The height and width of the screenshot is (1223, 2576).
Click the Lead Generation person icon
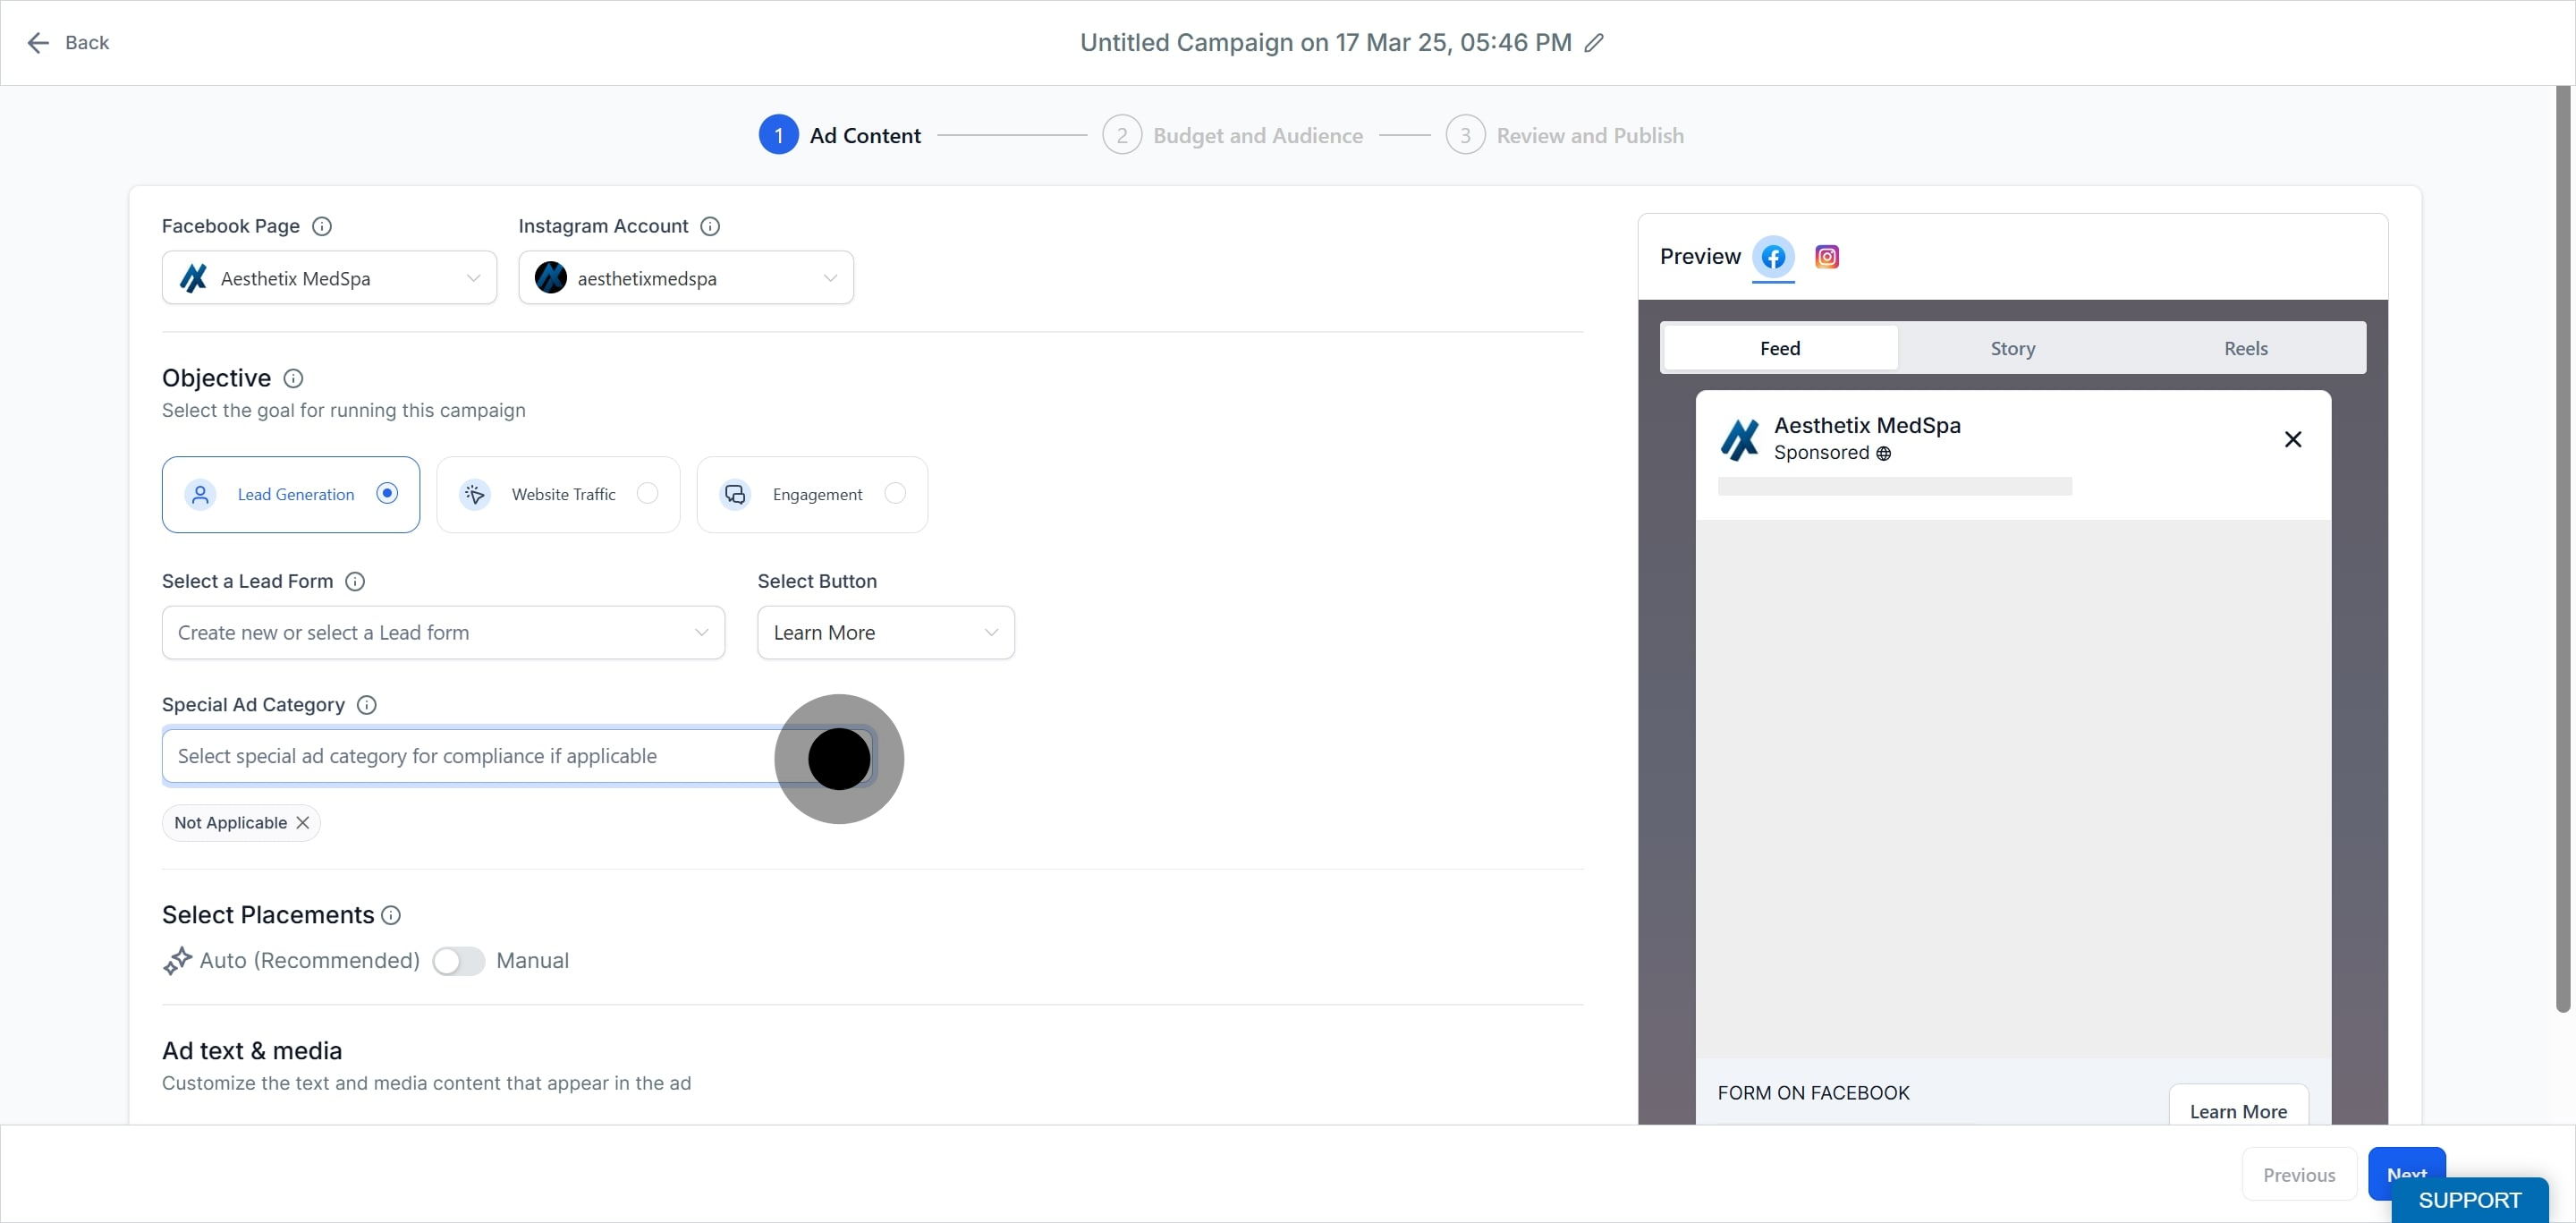click(x=201, y=494)
